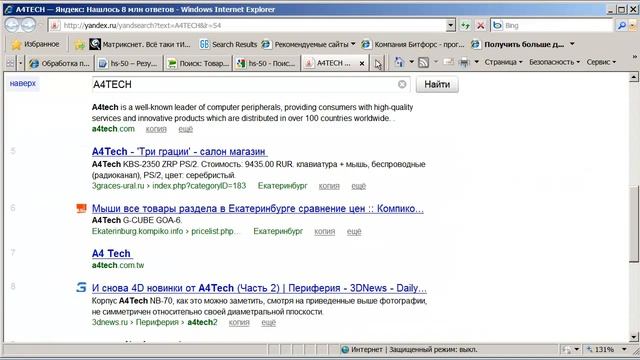Open ещё link for Kompiko result
Viewport: 640px width, 360px height.
tap(354, 231)
